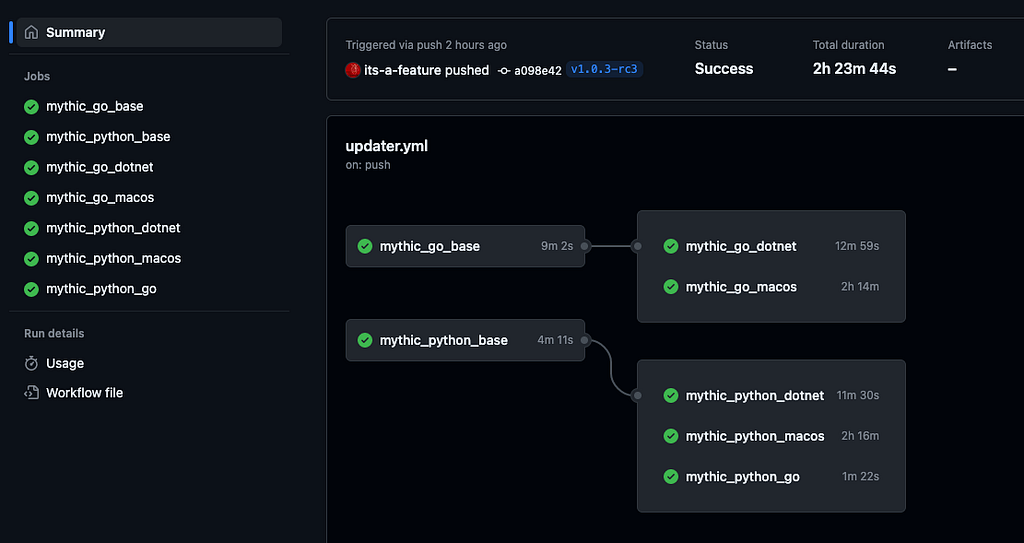Click green check icon for mythic_go_base job in sidebar
Image resolution: width=1024 pixels, height=543 pixels.
[x=31, y=106]
